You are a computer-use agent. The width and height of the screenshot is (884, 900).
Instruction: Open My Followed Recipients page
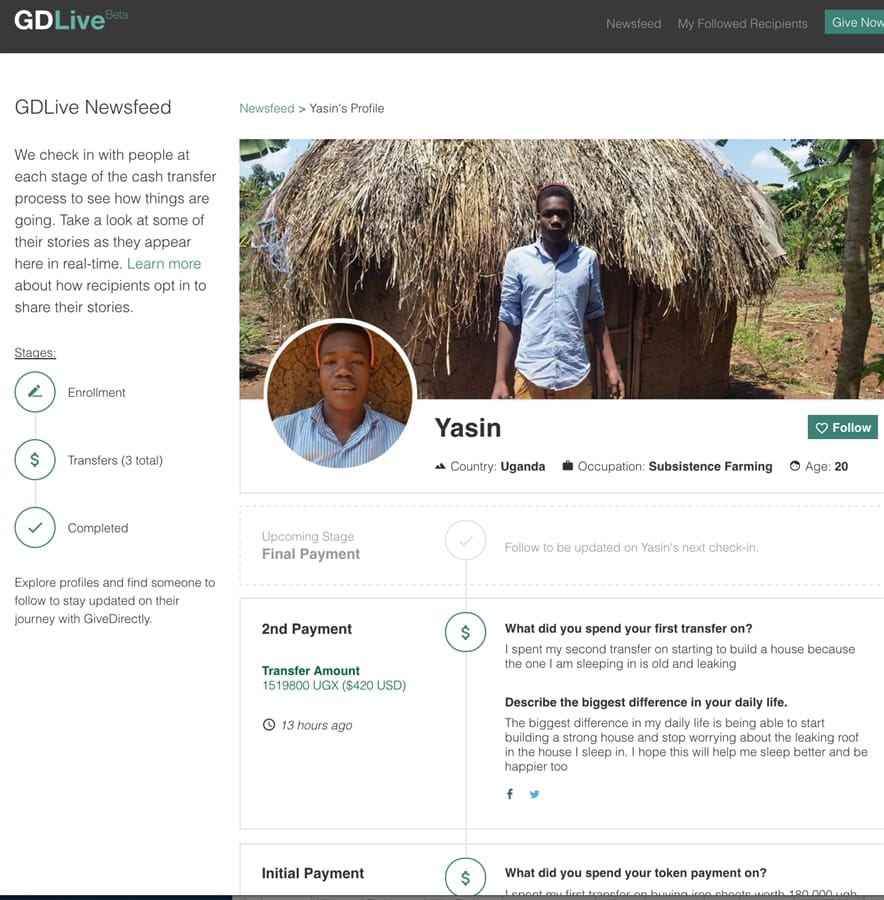pyautogui.click(x=742, y=23)
